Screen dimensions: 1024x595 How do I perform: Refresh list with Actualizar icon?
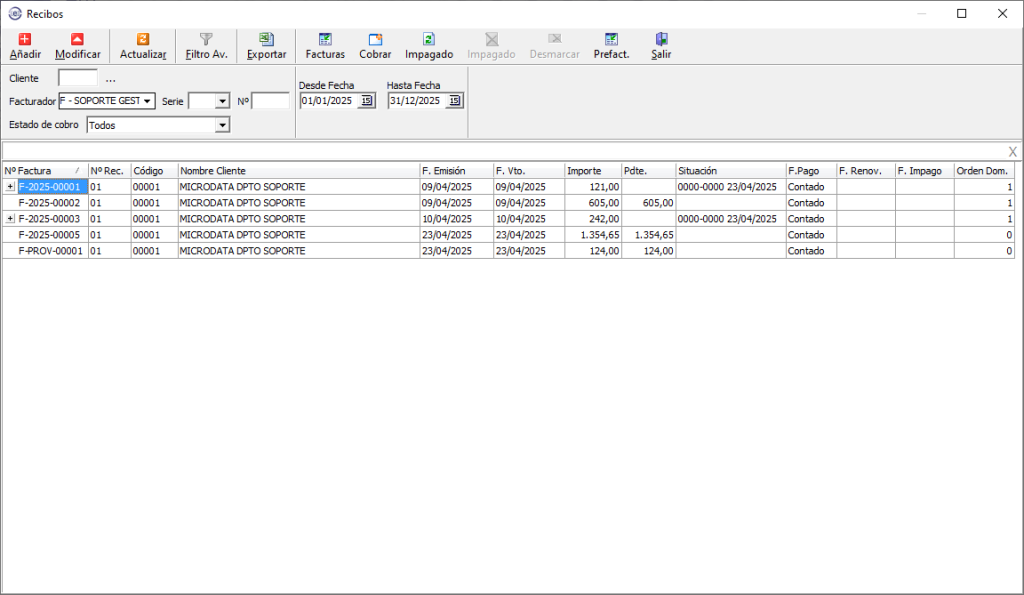[x=143, y=40]
